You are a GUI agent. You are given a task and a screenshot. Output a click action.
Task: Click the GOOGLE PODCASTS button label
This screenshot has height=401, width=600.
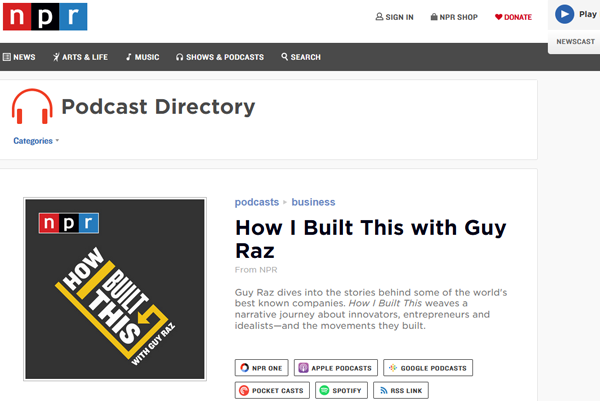(x=434, y=368)
